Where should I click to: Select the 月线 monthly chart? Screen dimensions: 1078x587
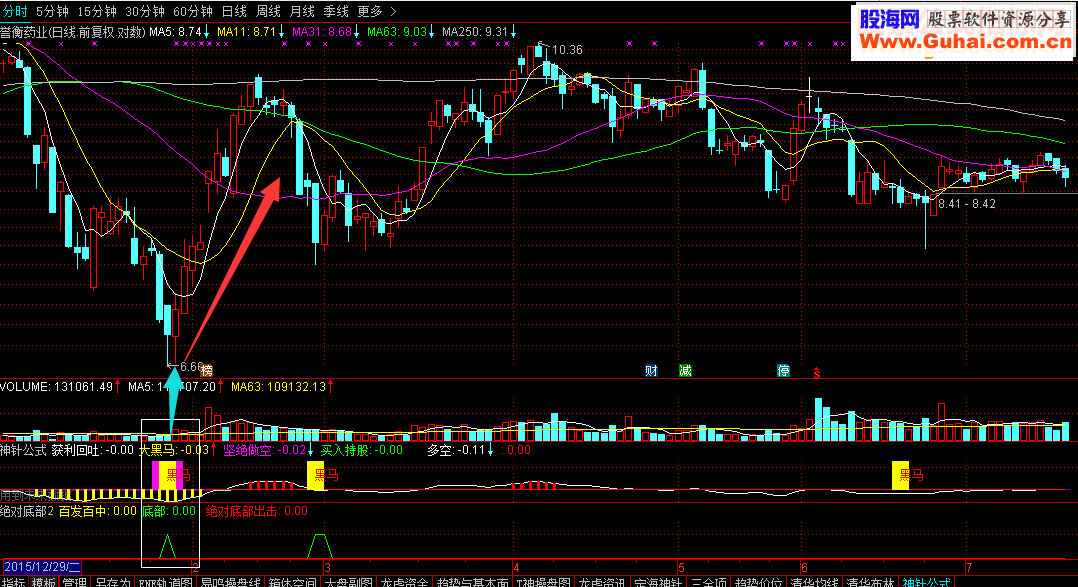302,12
